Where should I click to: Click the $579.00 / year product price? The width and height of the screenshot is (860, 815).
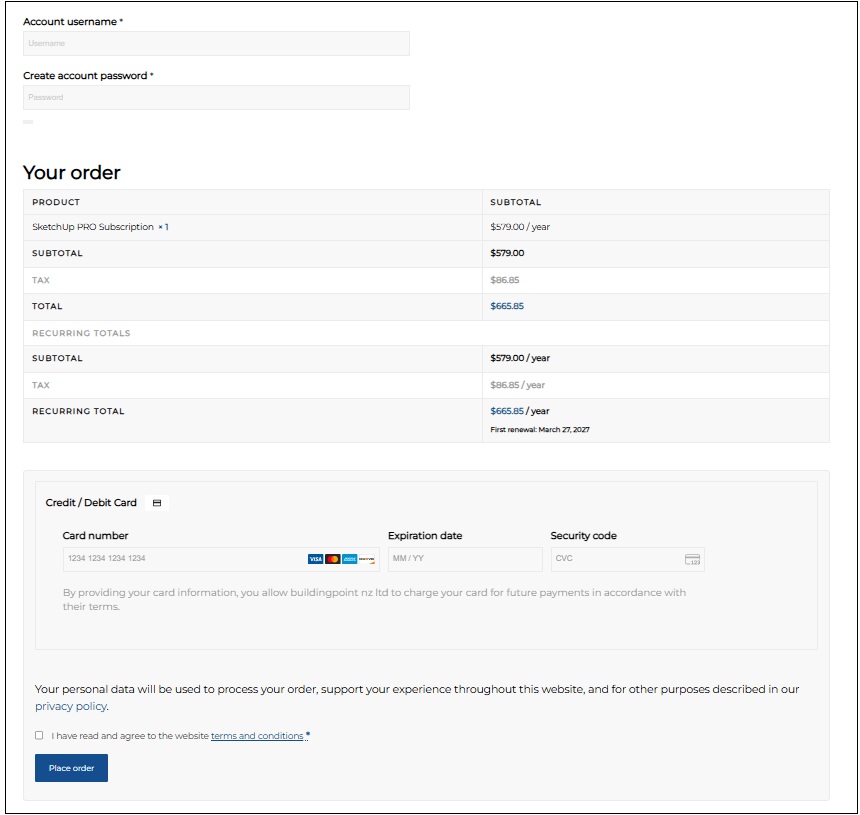pos(520,227)
